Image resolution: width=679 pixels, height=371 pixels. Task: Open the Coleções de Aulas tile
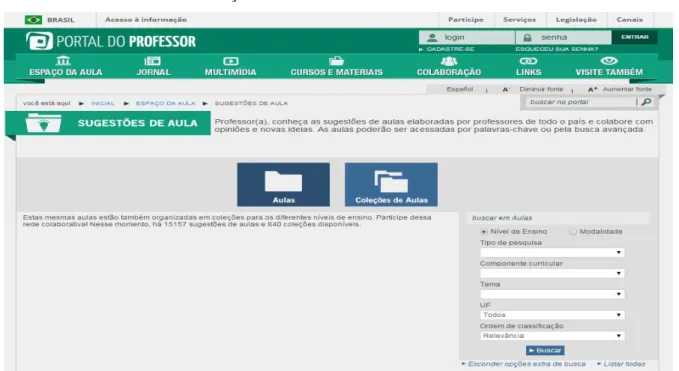coord(391,184)
